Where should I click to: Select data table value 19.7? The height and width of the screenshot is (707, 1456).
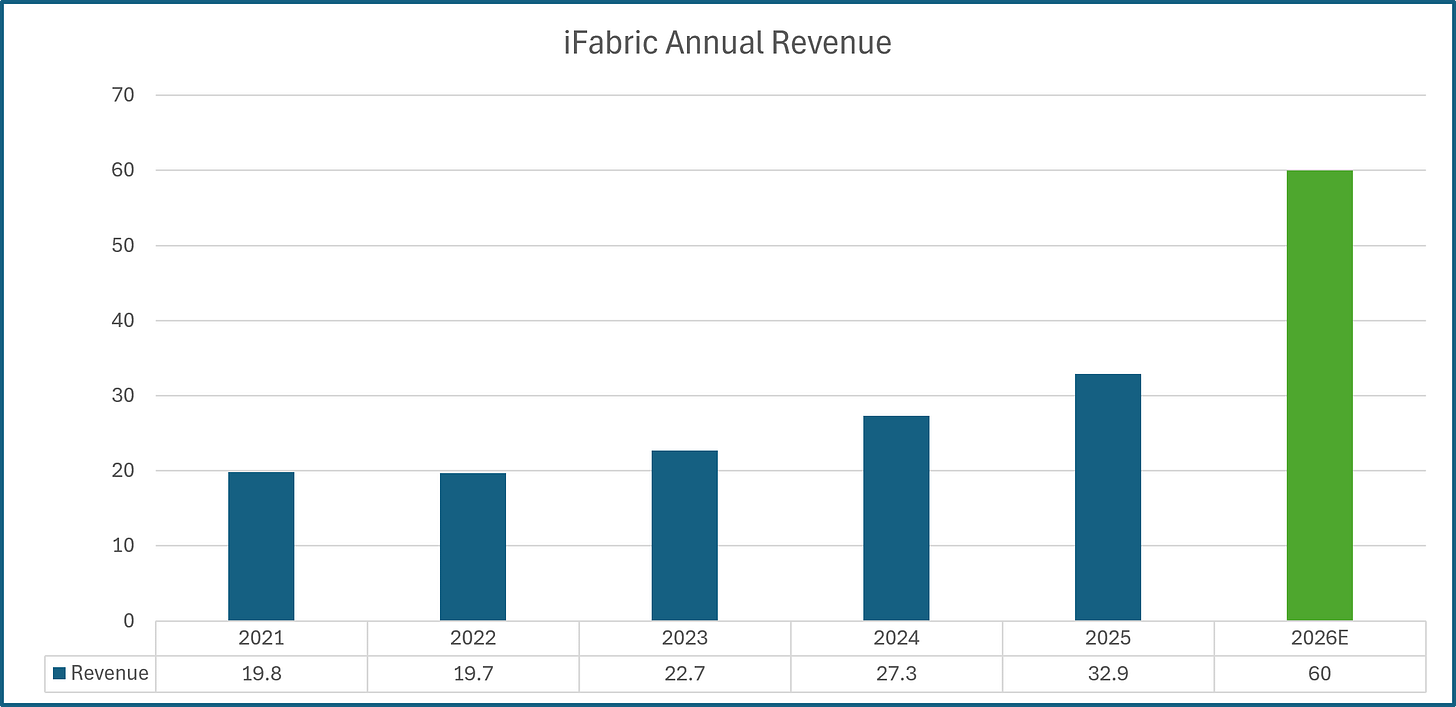(x=473, y=674)
